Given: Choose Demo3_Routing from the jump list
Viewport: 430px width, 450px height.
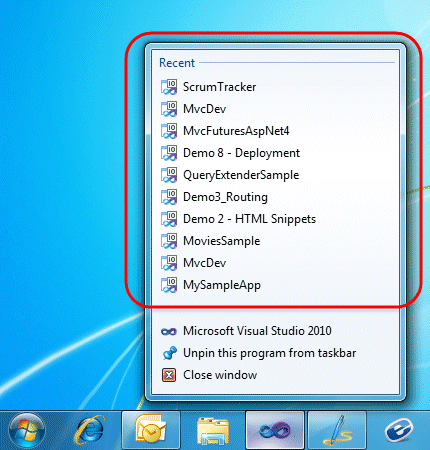Looking at the screenshot, I should (275, 197).
